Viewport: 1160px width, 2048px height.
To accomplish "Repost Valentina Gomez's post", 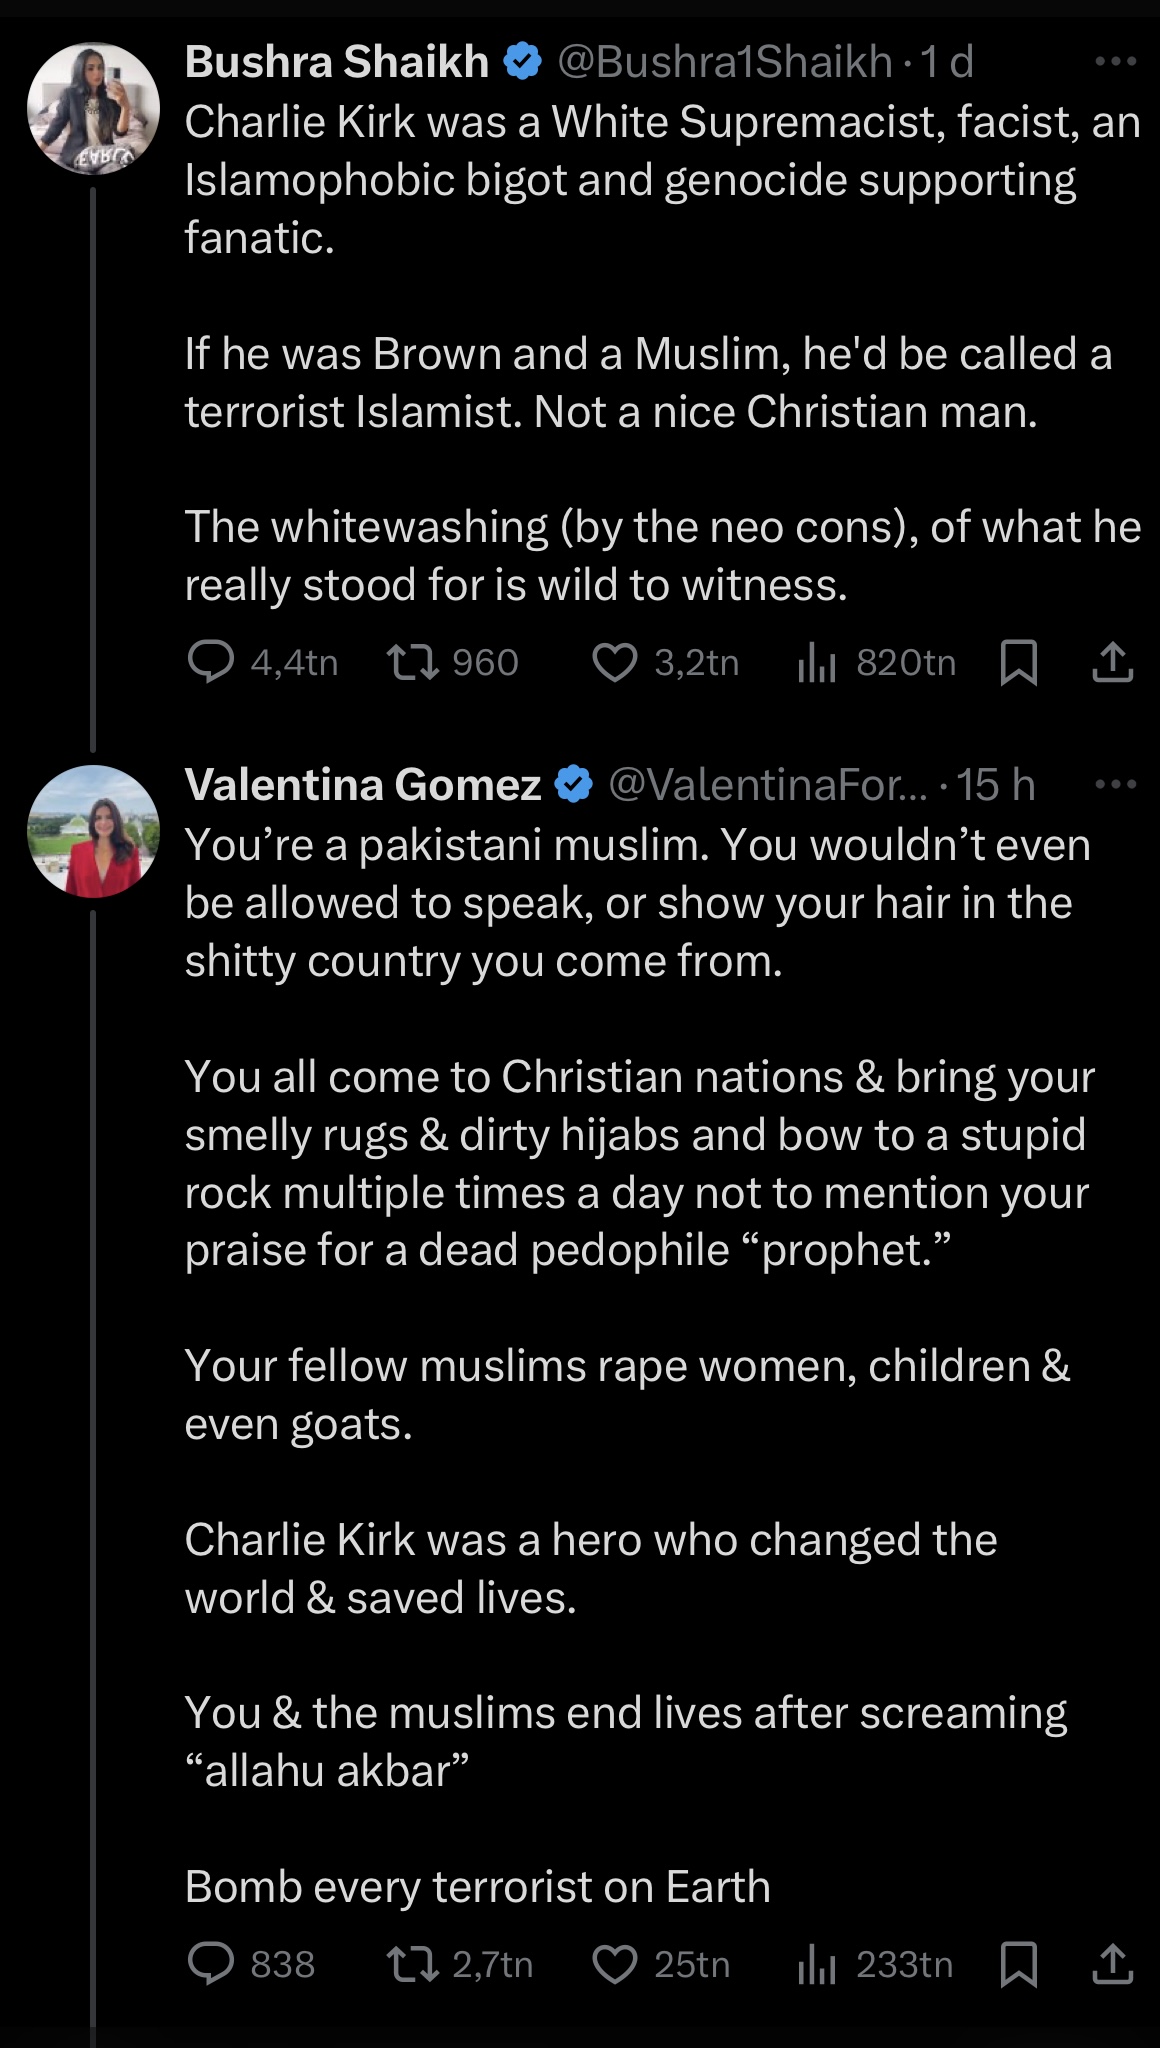I will [413, 1964].
